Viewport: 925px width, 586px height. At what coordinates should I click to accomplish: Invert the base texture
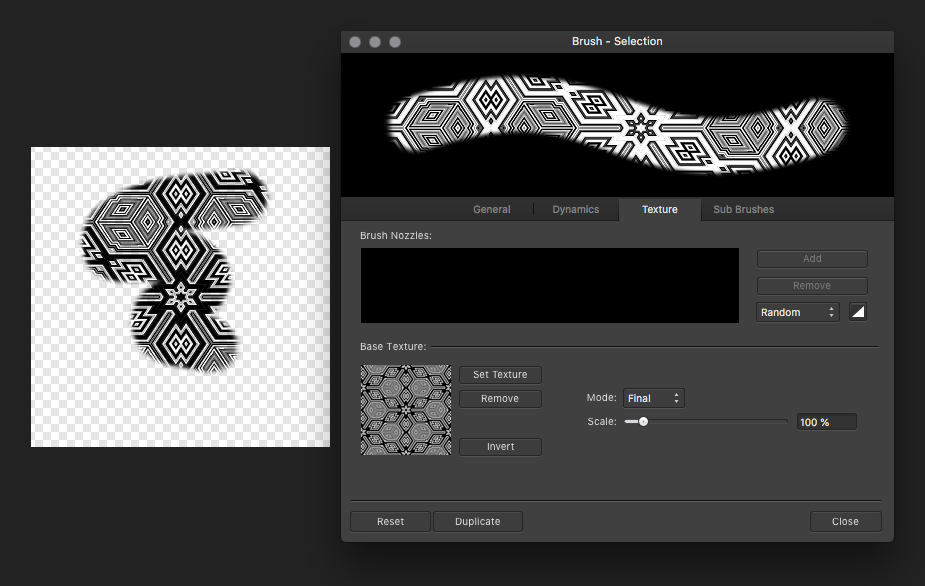pyautogui.click(x=500, y=446)
